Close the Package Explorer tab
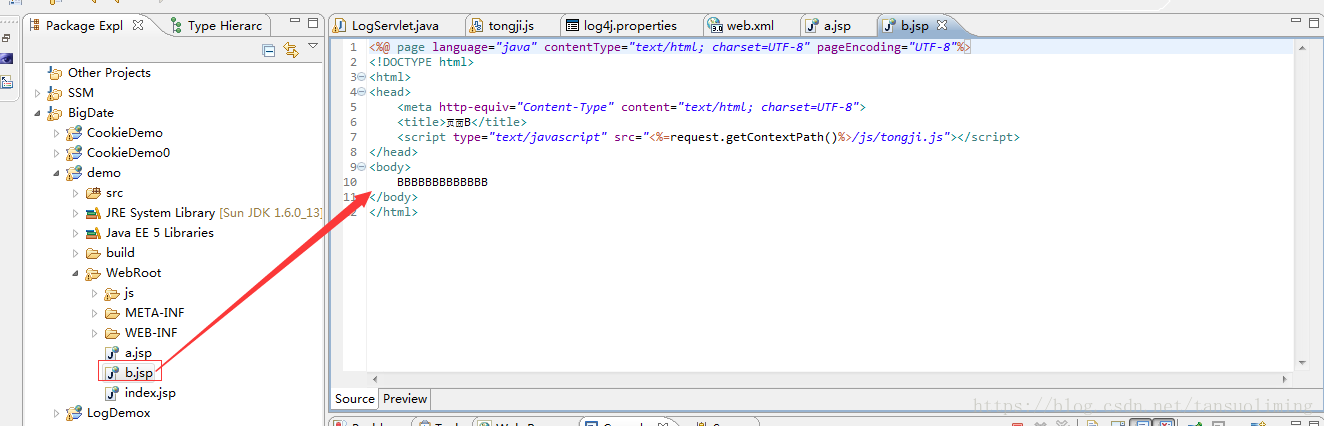 click(138, 25)
